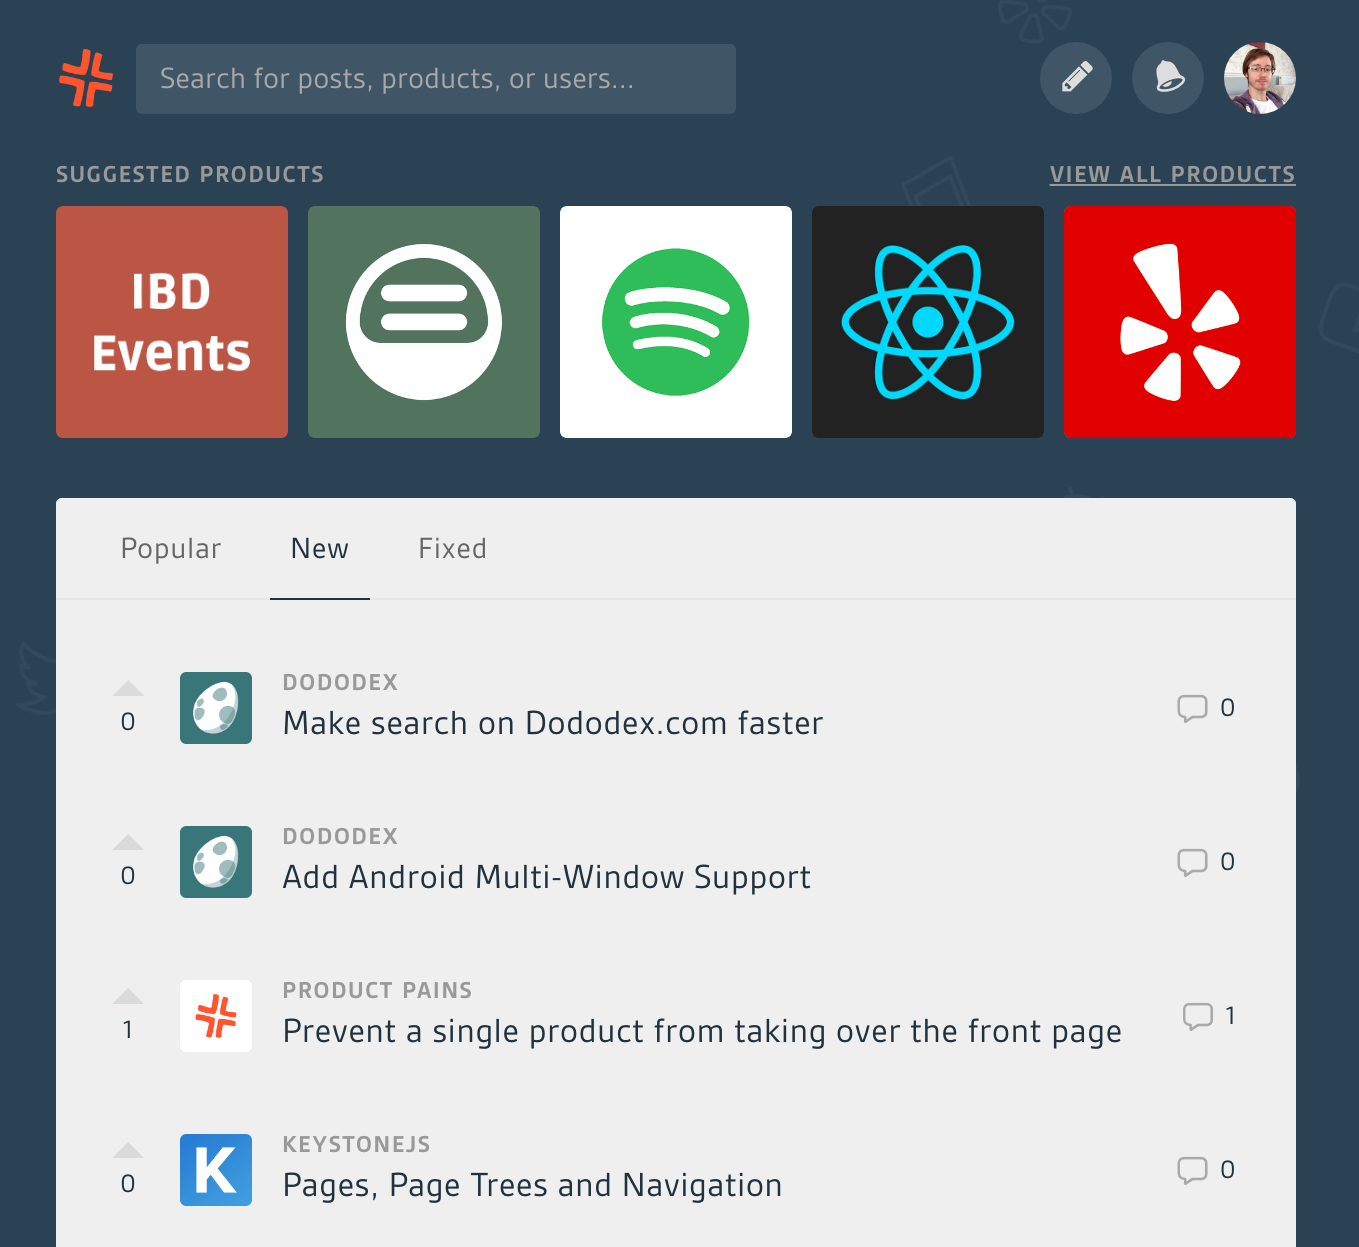
Task: Click DODODEX label above the Android post
Action: (340, 837)
